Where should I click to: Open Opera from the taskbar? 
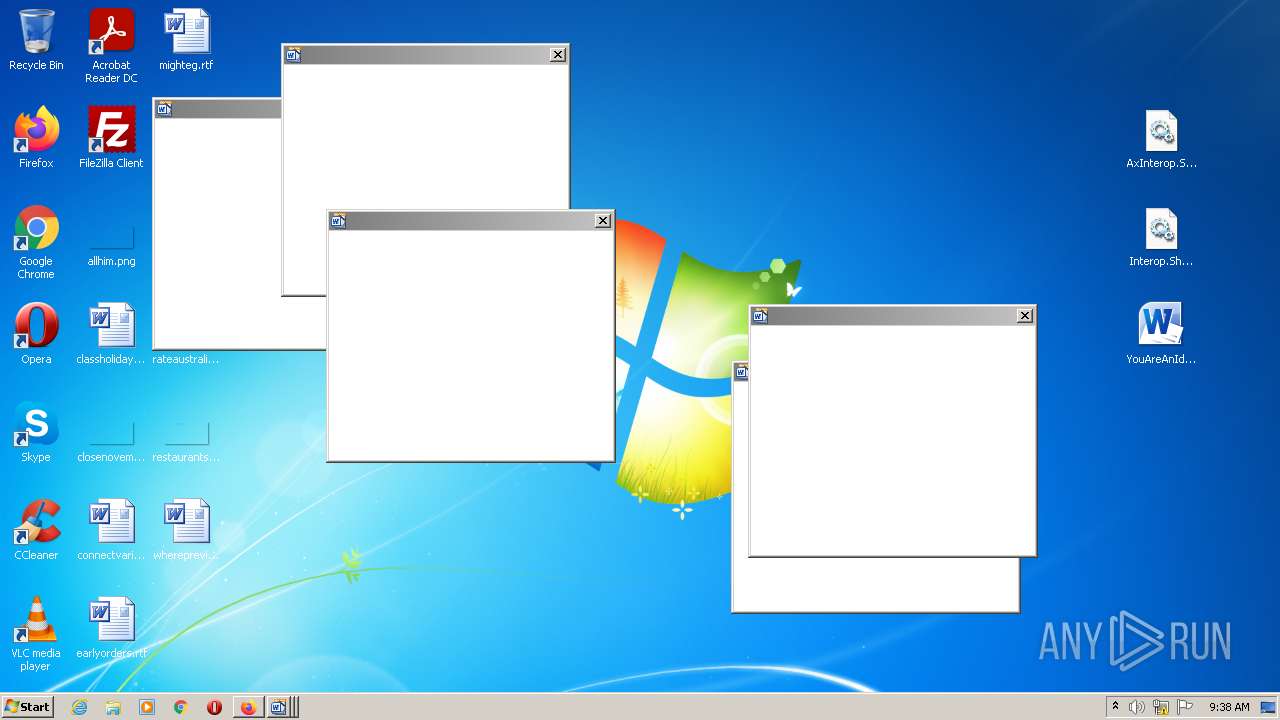tap(214, 707)
